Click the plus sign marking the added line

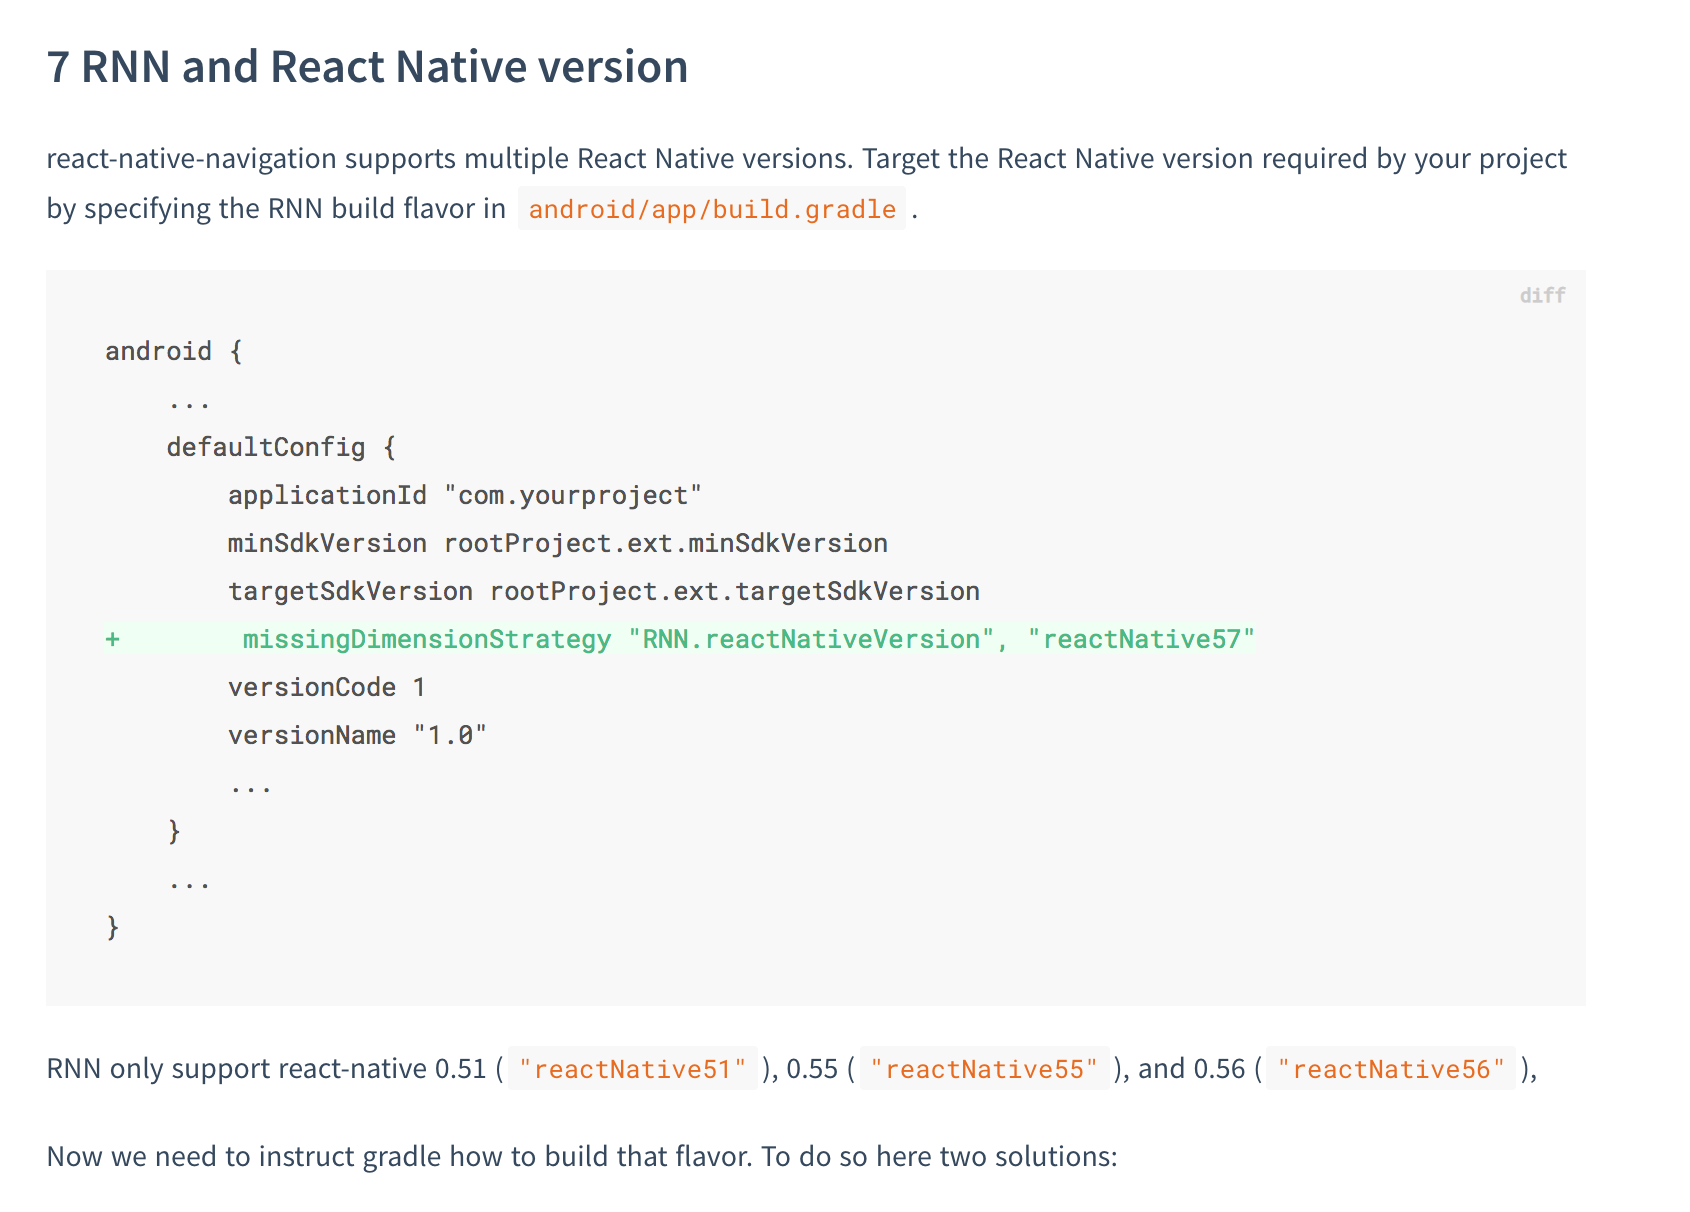click(113, 639)
